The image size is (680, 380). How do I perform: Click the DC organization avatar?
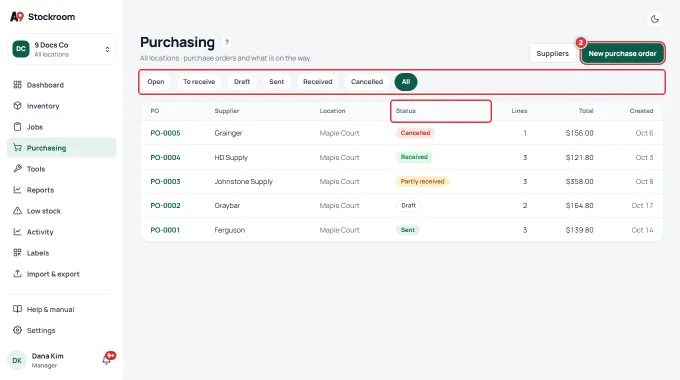pyautogui.click(x=21, y=49)
